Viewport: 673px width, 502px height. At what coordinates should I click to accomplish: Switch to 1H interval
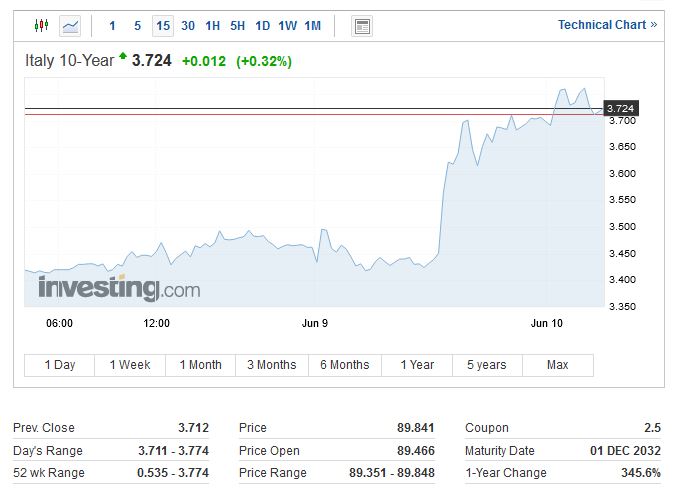point(213,26)
